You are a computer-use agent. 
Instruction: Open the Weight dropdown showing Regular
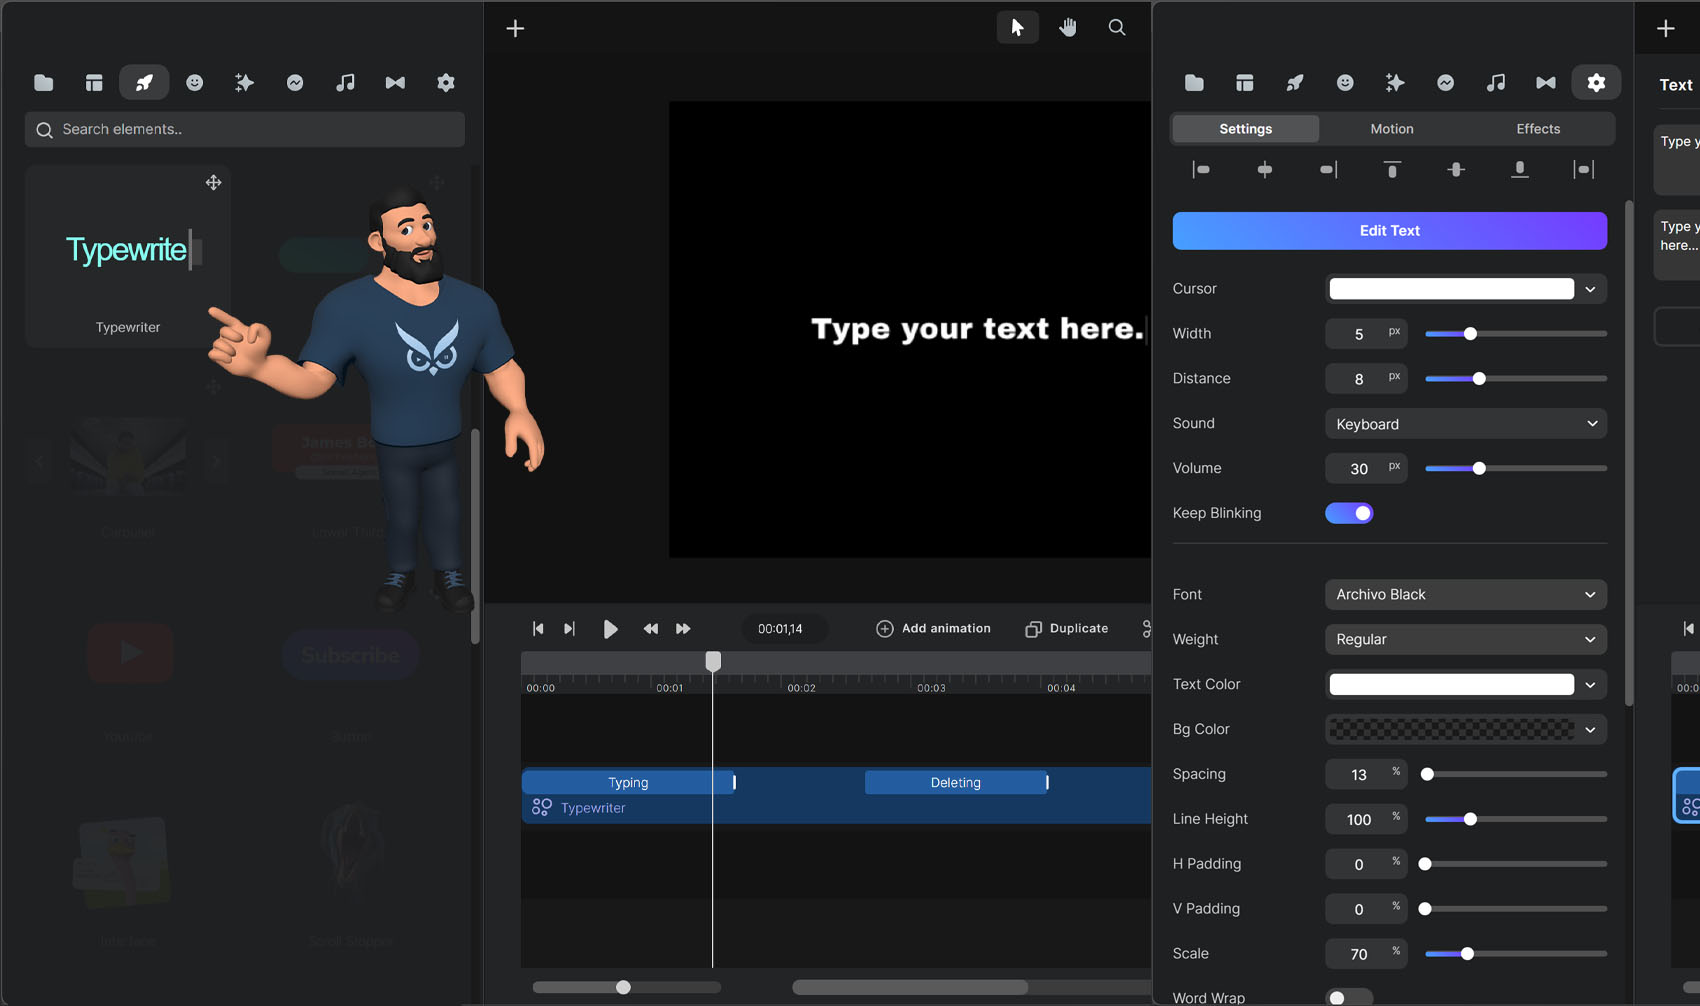point(1465,639)
